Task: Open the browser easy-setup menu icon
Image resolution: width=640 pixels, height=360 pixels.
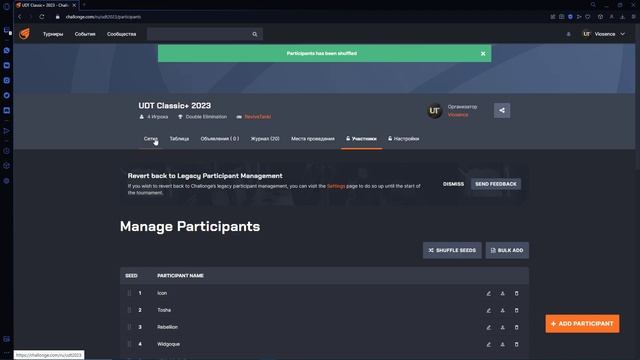Action: click(633, 17)
